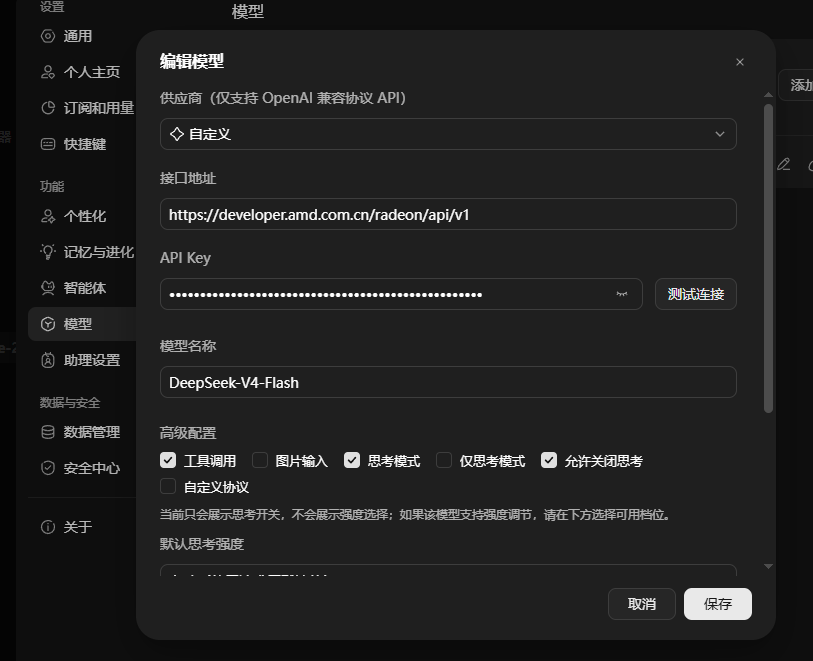Screen dimensions: 813x661
Task: Enable the 图片输入 checkbox
Action: coord(260,460)
